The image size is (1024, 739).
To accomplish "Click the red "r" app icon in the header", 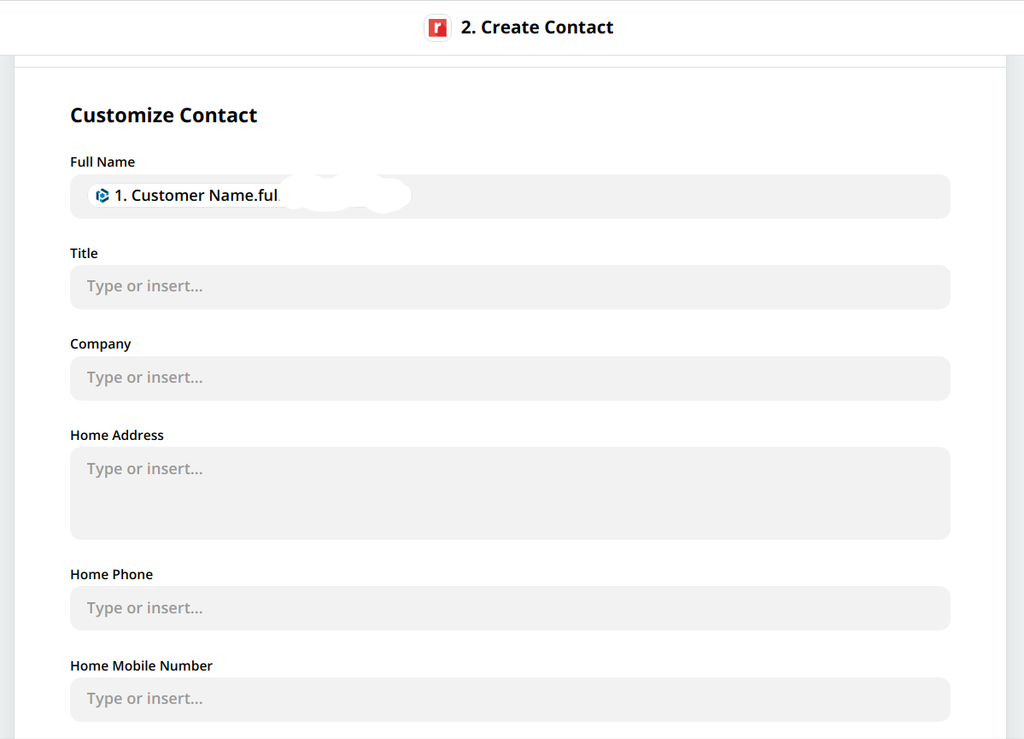I will coord(437,27).
